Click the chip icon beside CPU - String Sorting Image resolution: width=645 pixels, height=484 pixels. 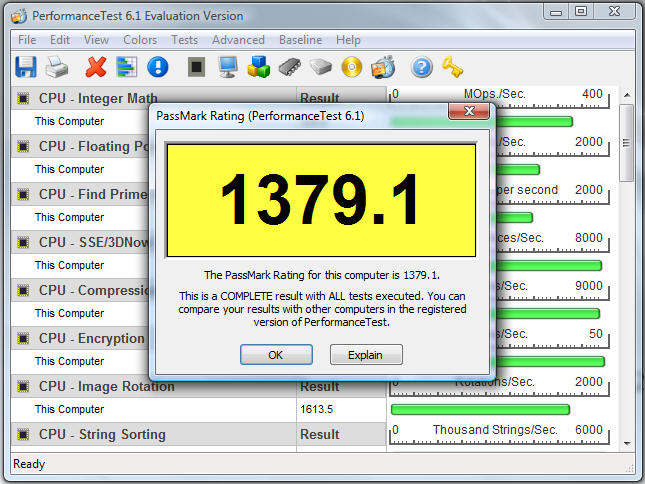[23, 434]
